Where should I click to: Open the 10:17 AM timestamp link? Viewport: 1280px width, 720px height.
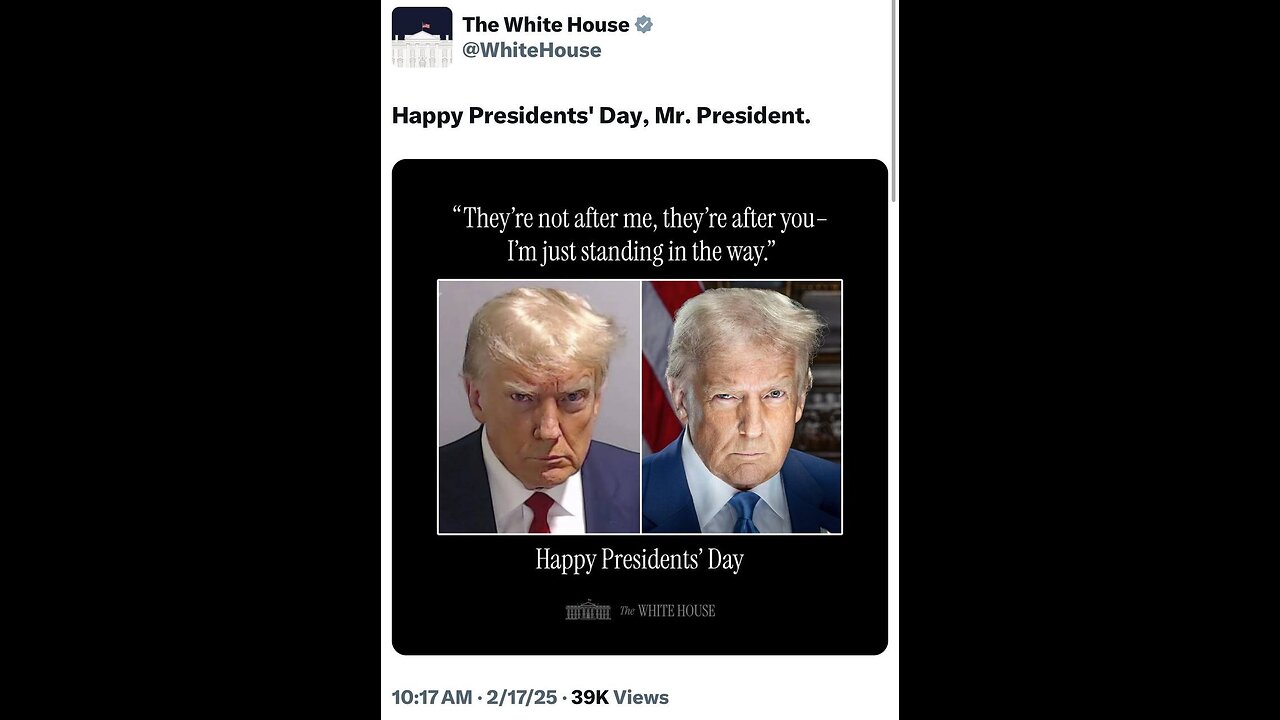point(432,698)
